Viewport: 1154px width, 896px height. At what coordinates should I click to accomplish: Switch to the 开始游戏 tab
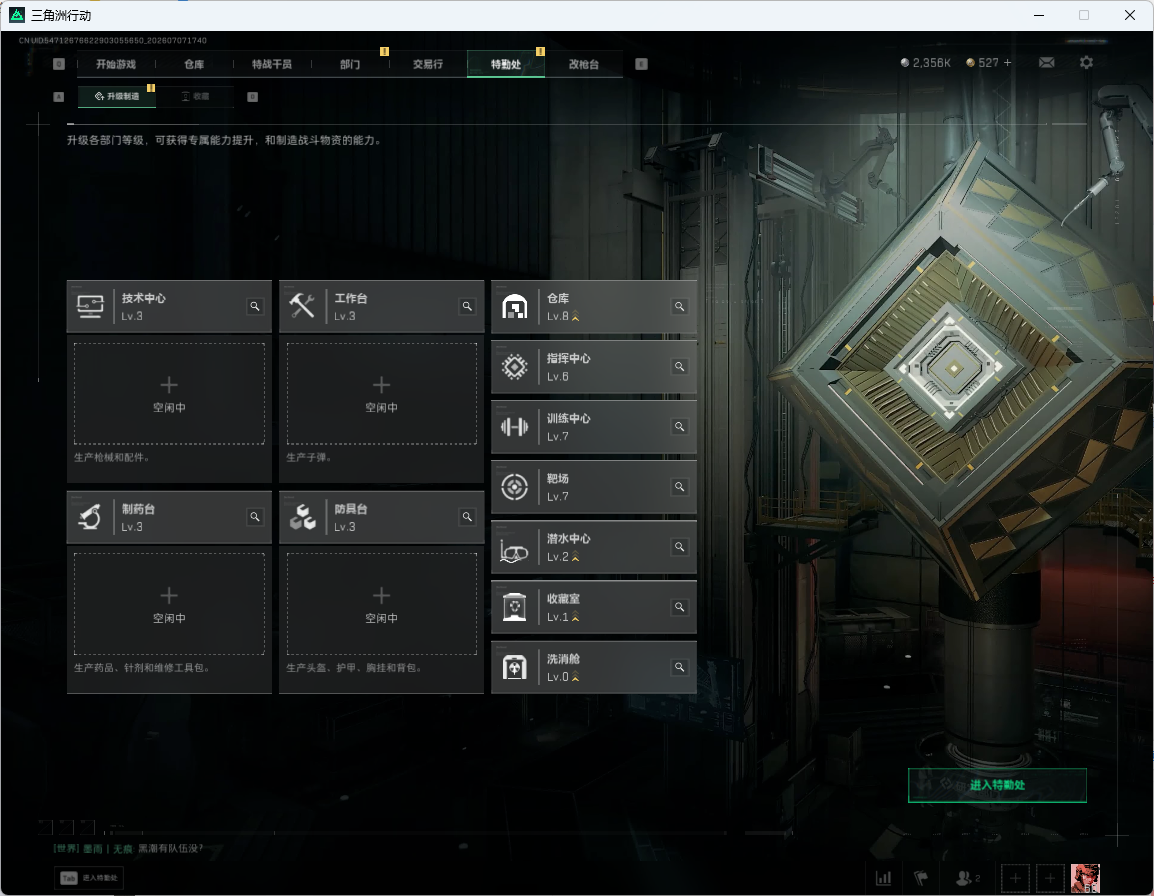coord(116,64)
